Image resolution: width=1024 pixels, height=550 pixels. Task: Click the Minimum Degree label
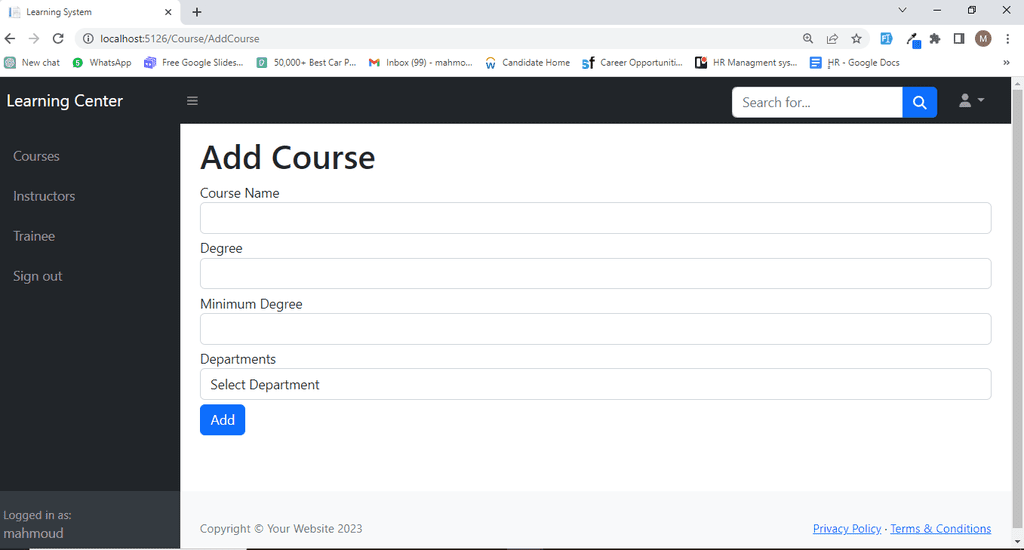[251, 304]
